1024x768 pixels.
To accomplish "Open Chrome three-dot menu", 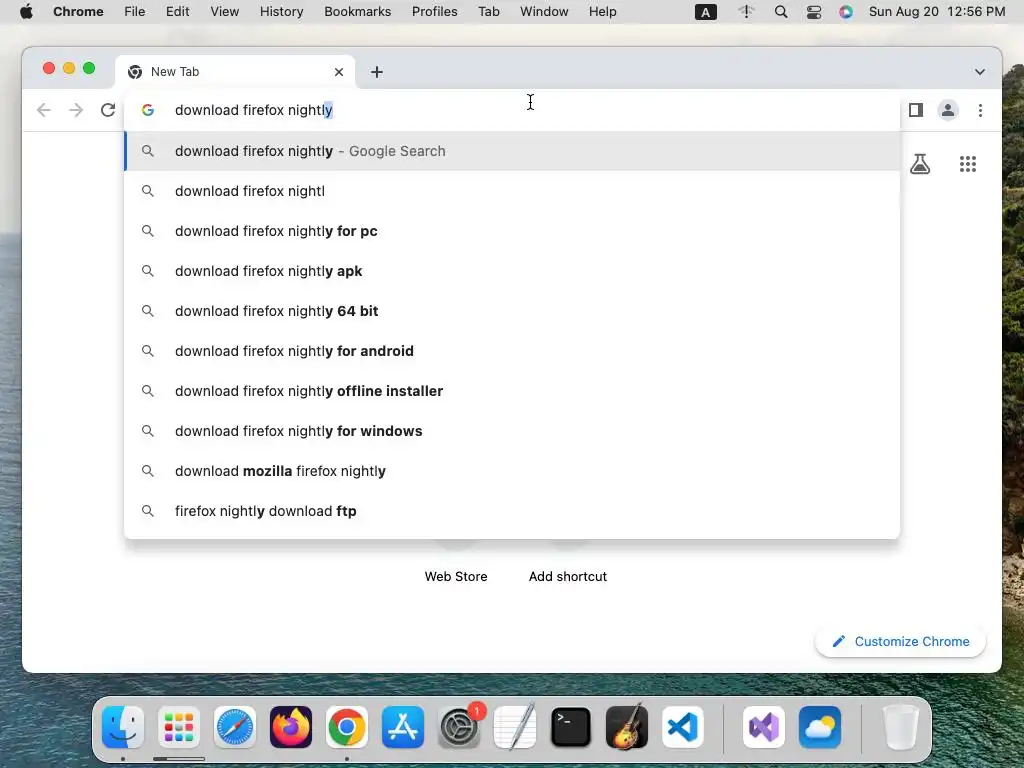I will coord(980,110).
